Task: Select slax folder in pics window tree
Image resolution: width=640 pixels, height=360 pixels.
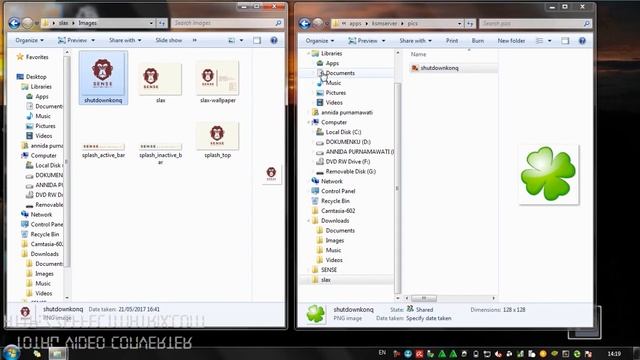Action: coord(321,280)
